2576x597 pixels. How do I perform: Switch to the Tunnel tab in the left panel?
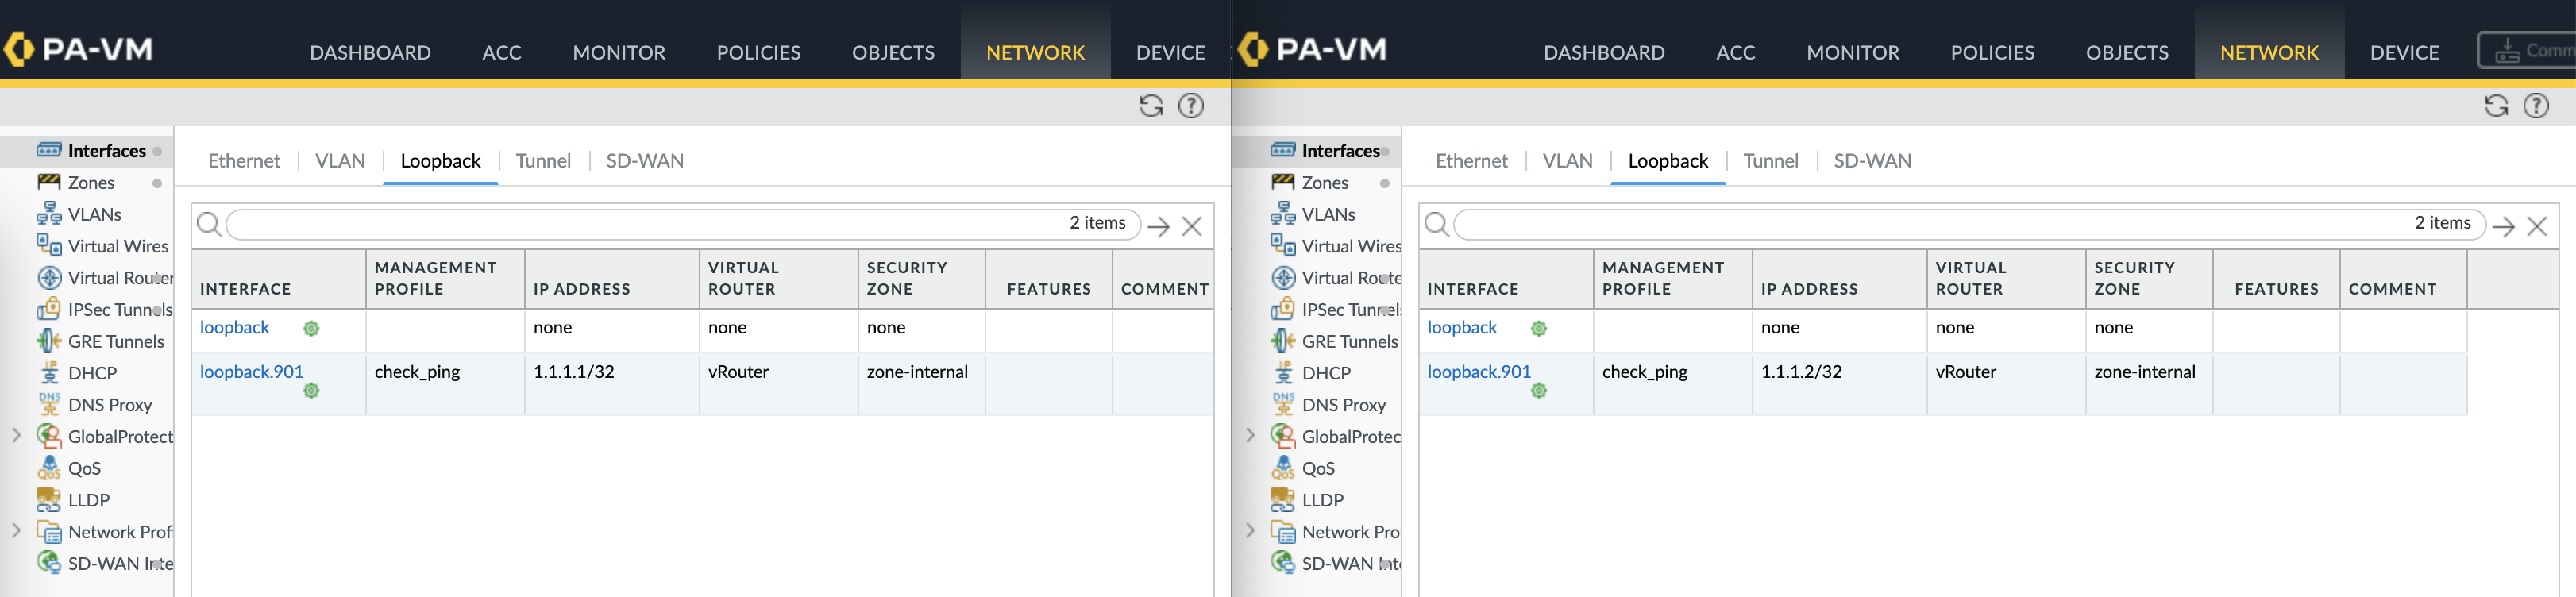[543, 161]
